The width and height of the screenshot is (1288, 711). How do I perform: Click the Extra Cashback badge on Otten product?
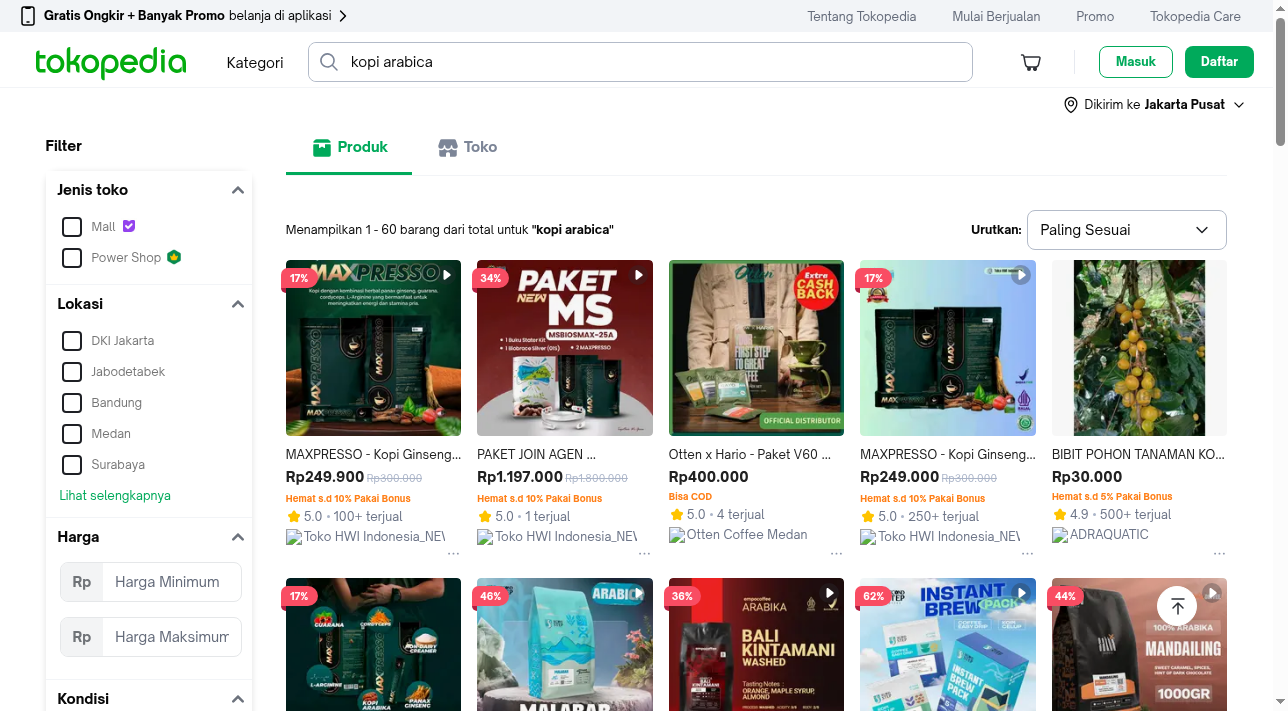(x=815, y=289)
